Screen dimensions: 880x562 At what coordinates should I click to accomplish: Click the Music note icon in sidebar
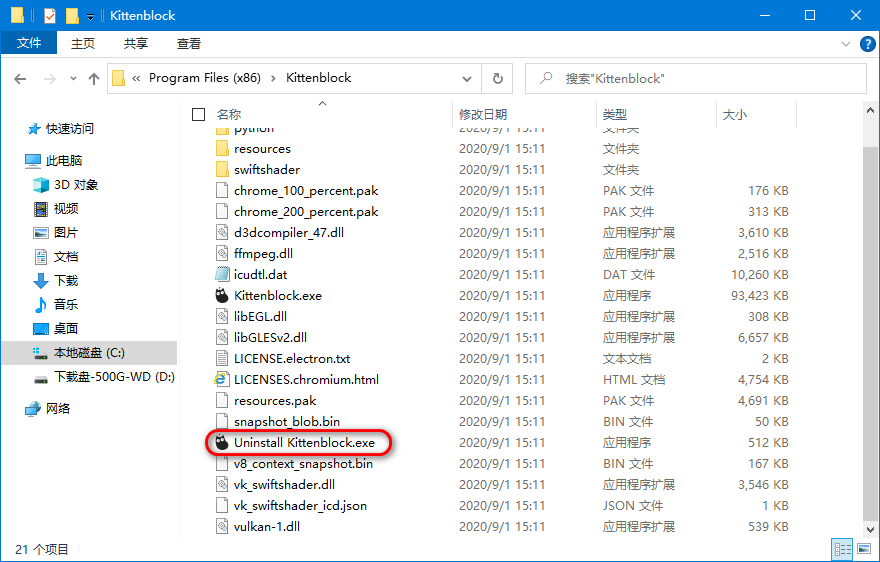coord(41,305)
